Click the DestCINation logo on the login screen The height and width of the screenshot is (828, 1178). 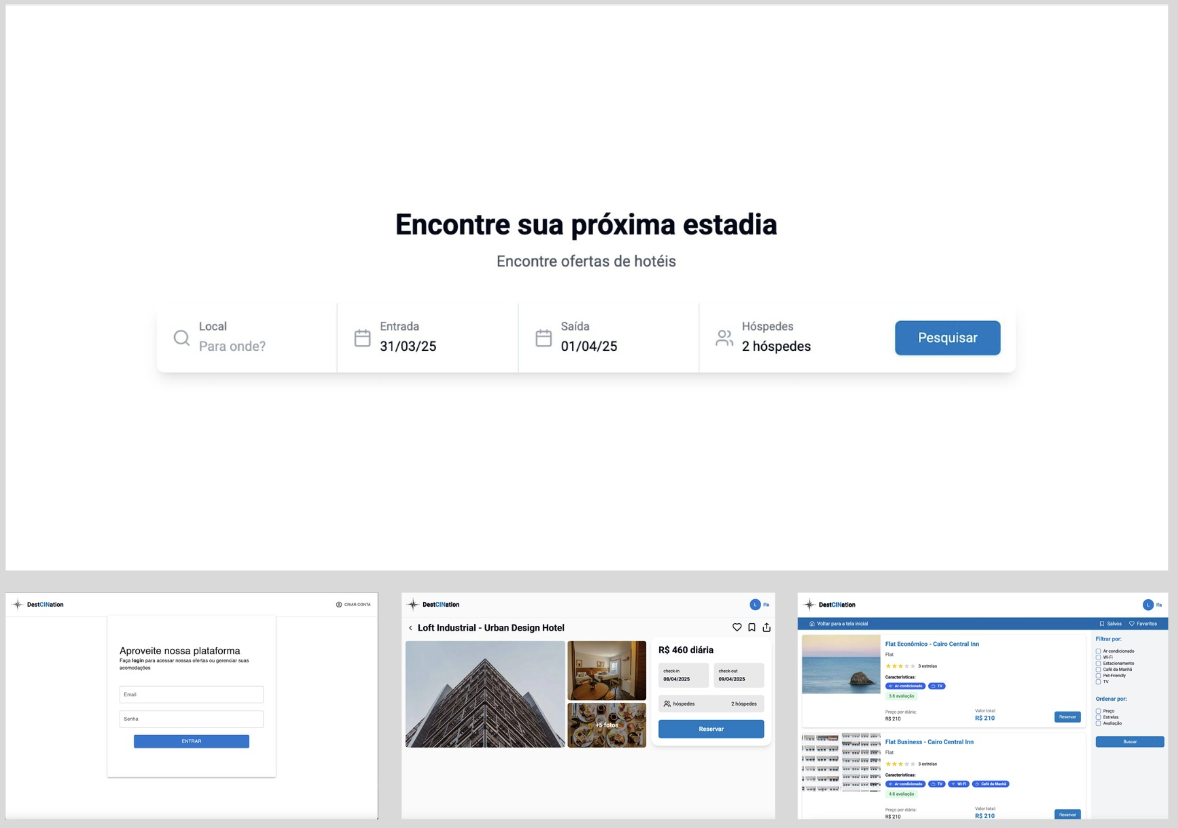[38, 604]
